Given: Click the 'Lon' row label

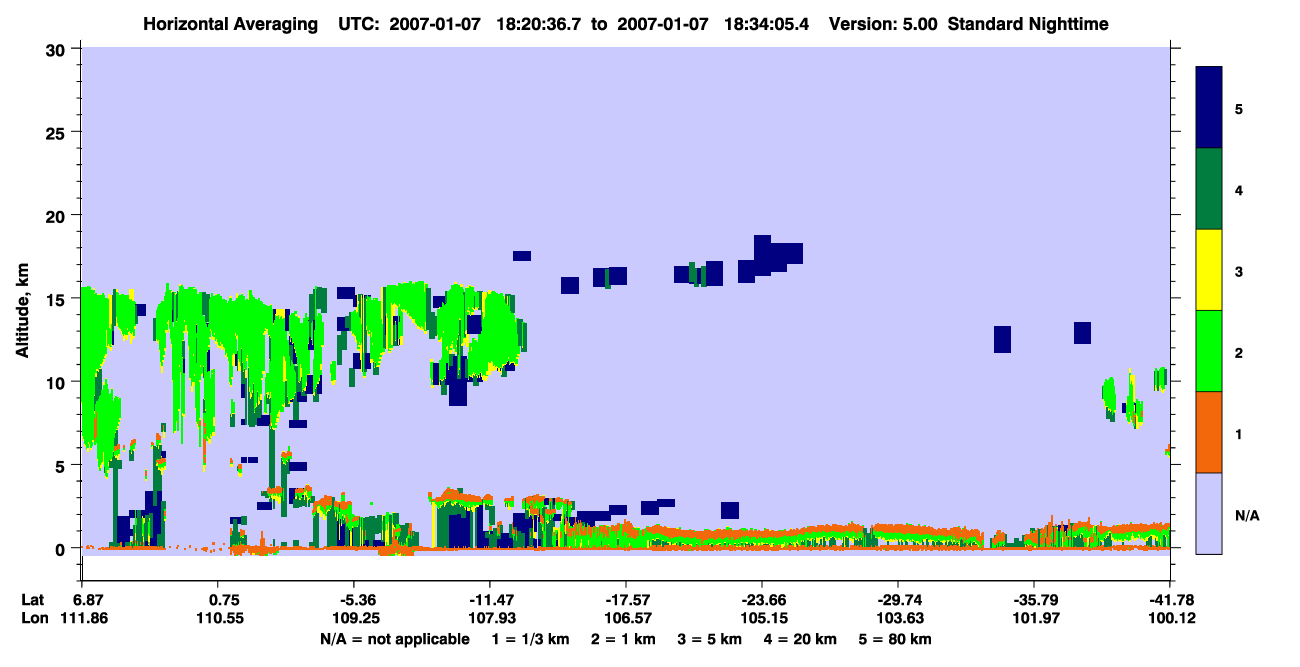Looking at the screenshot, I should [x=34, y=619].
